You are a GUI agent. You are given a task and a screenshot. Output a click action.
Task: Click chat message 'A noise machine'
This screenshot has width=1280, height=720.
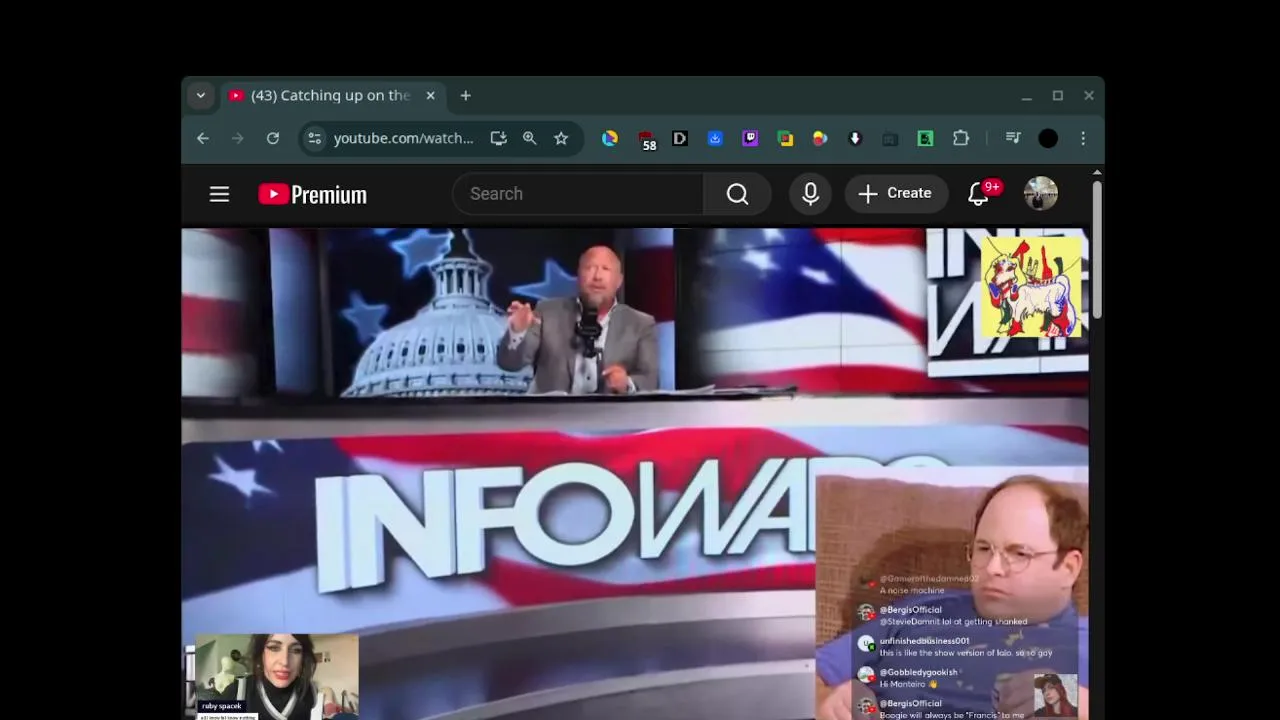(912, 590)
